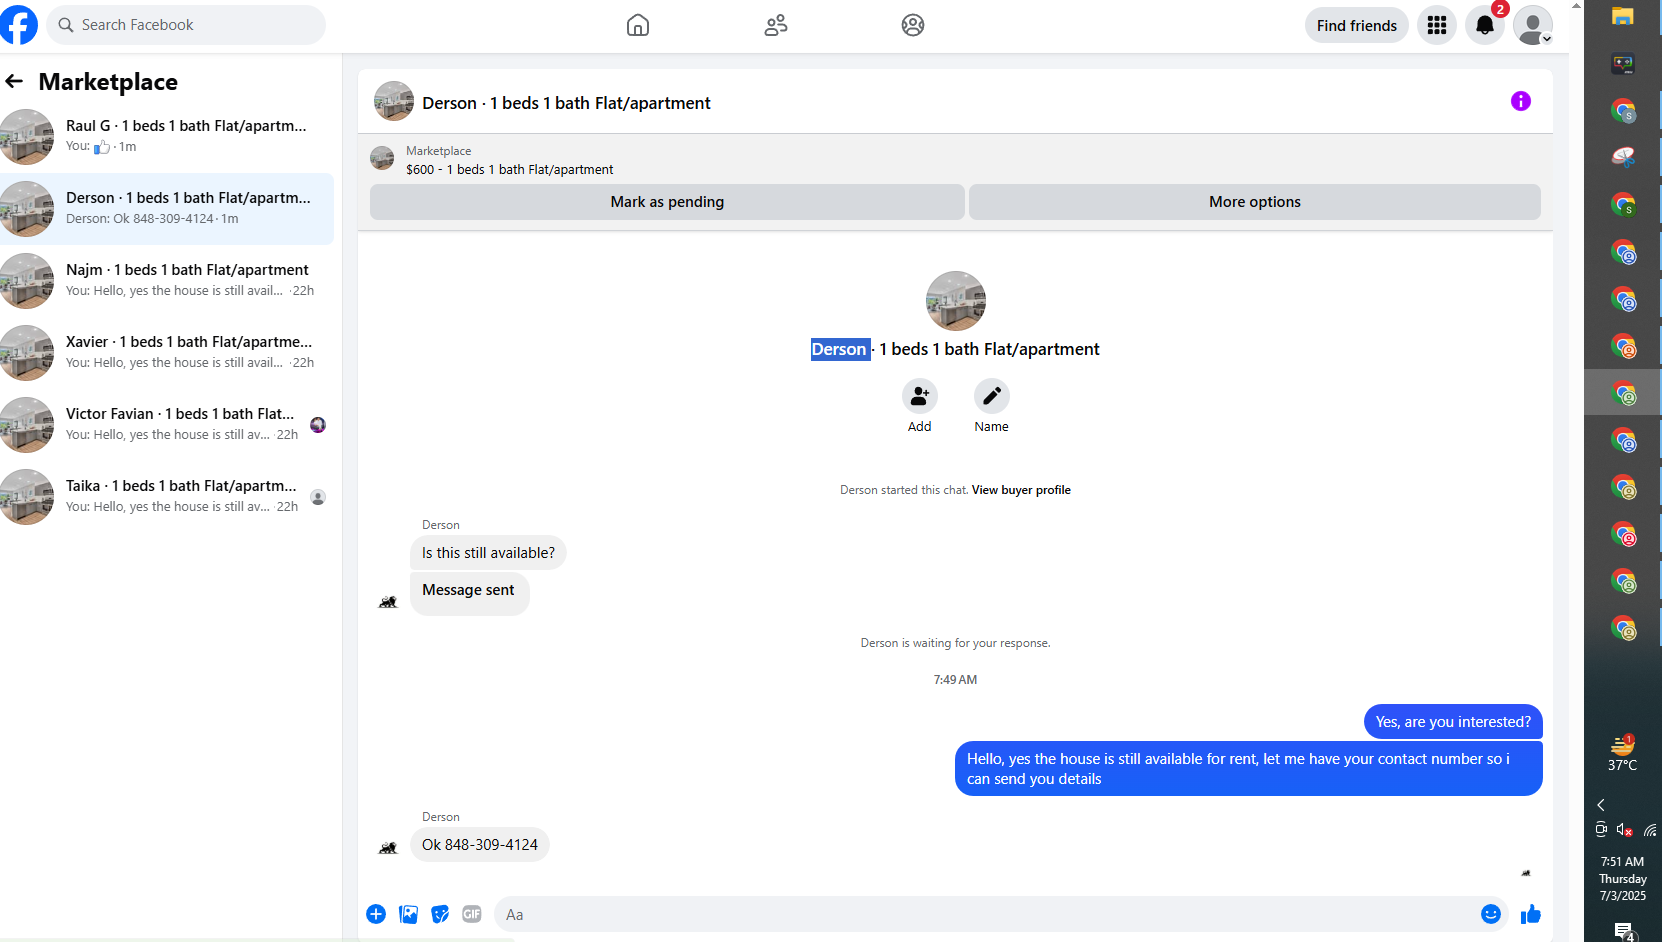This screenshot has width=1662, height=942.
Task: Open the emoji picker
Action: click(x=1490, y=914)
